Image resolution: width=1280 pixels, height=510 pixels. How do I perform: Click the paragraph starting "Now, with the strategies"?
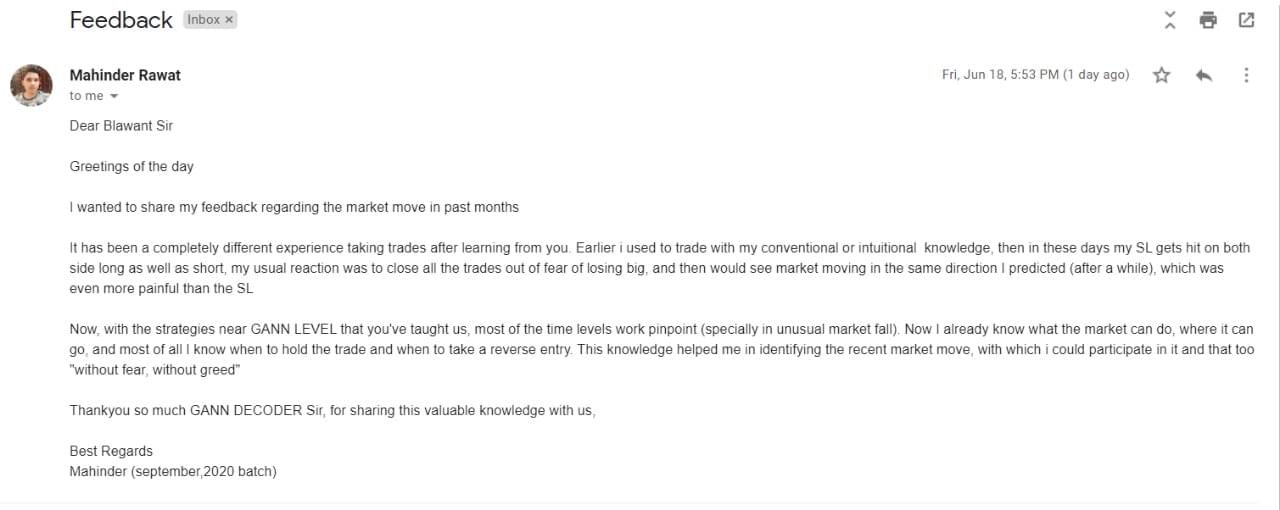[660, 349]
